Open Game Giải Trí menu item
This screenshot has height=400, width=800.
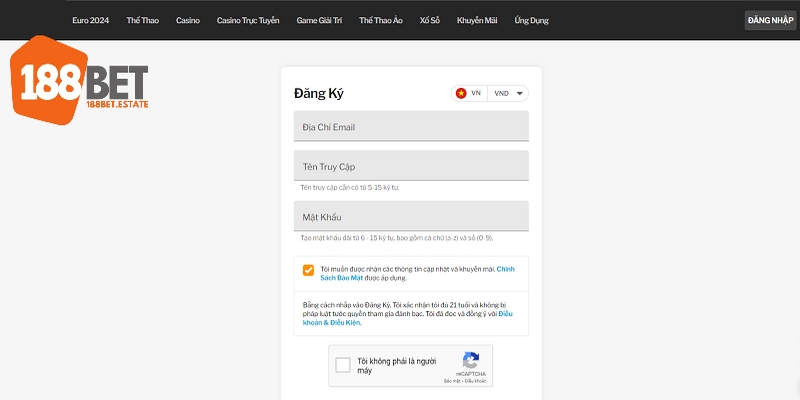[x=319, y=20]
